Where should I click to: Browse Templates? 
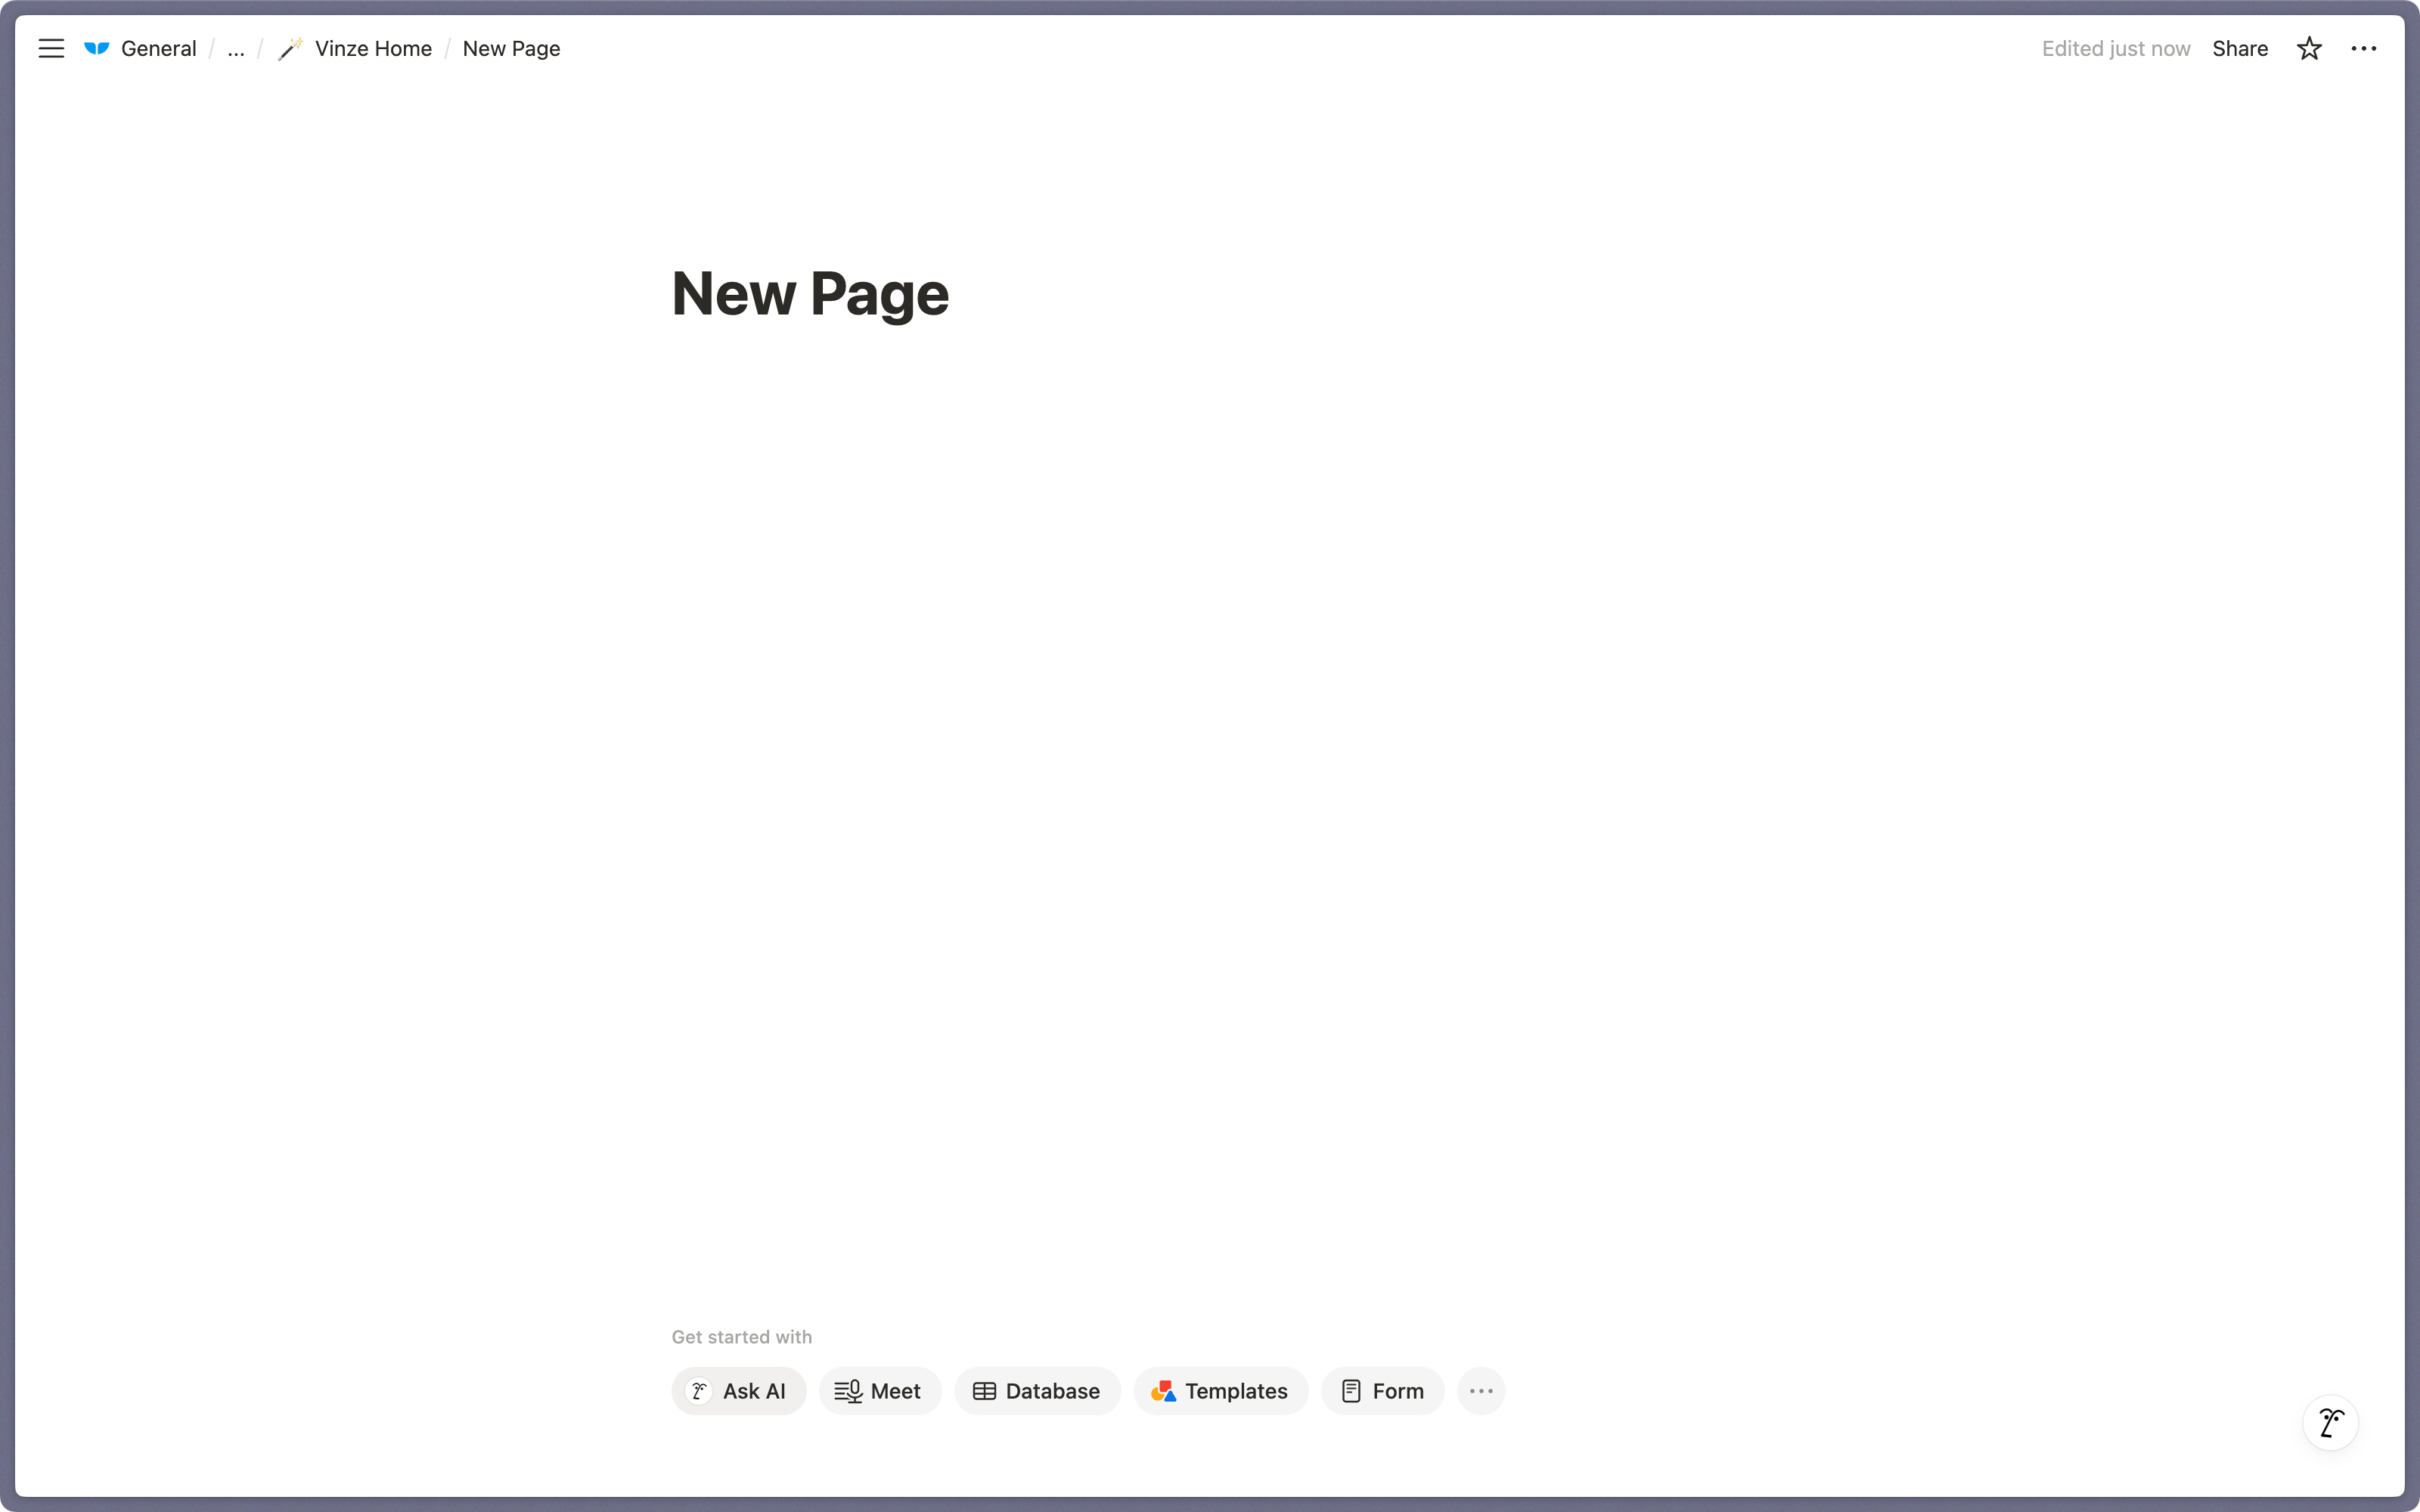(1220, 1390)
